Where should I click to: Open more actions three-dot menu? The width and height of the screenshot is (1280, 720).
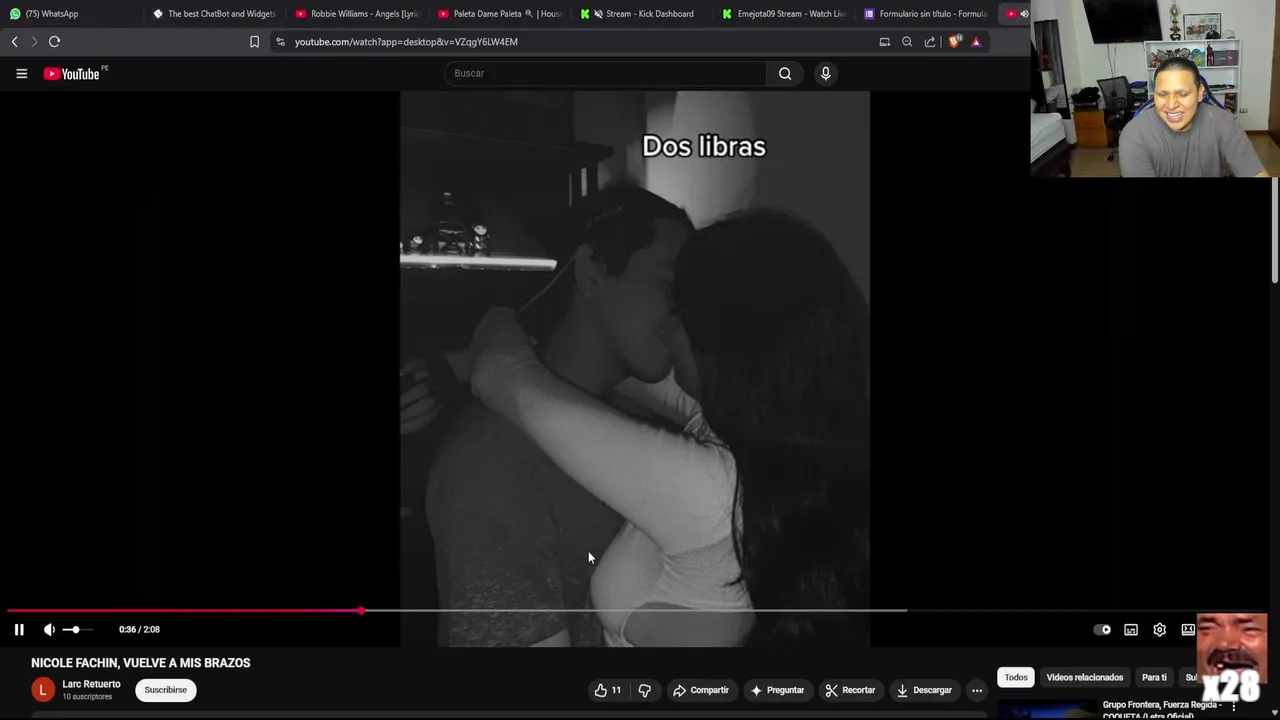(x=977, y=690)
